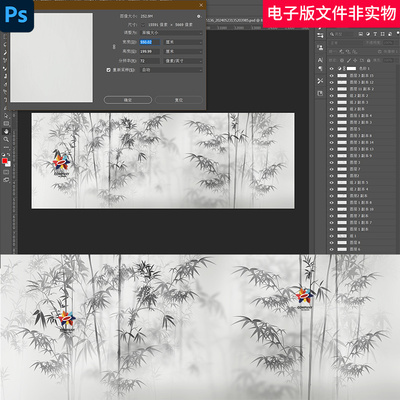Select the Hand tool in the toolbar
Viewport: 400px width, 400px height.
6,131
